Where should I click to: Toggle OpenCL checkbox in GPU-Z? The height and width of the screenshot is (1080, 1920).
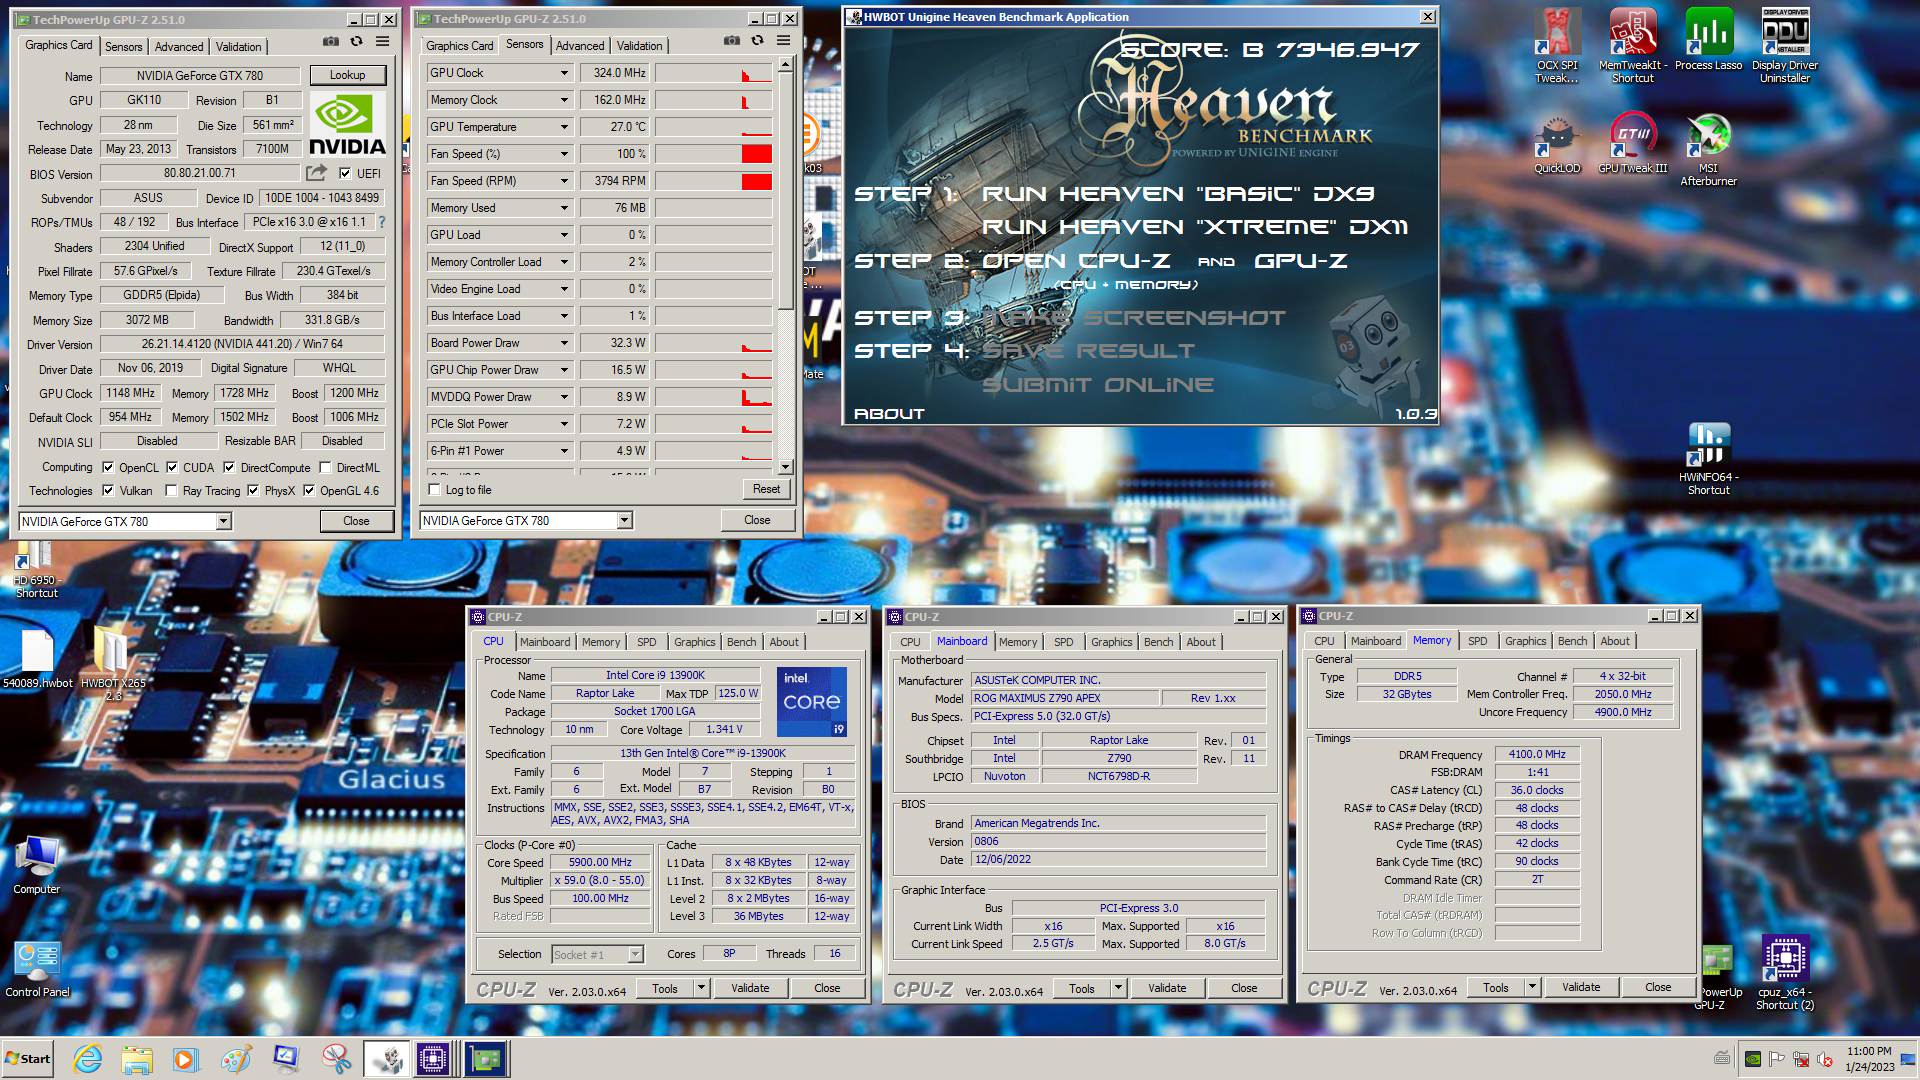108,467
